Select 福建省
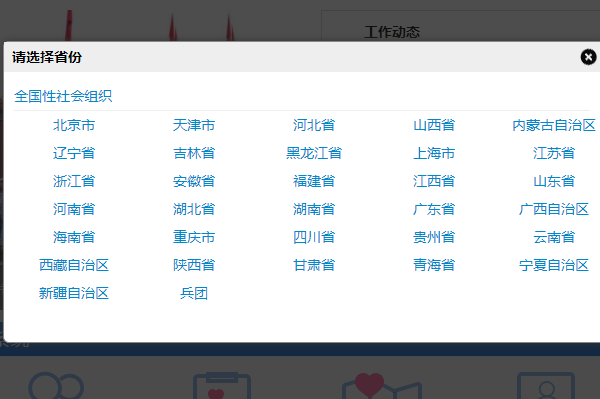 314,181
